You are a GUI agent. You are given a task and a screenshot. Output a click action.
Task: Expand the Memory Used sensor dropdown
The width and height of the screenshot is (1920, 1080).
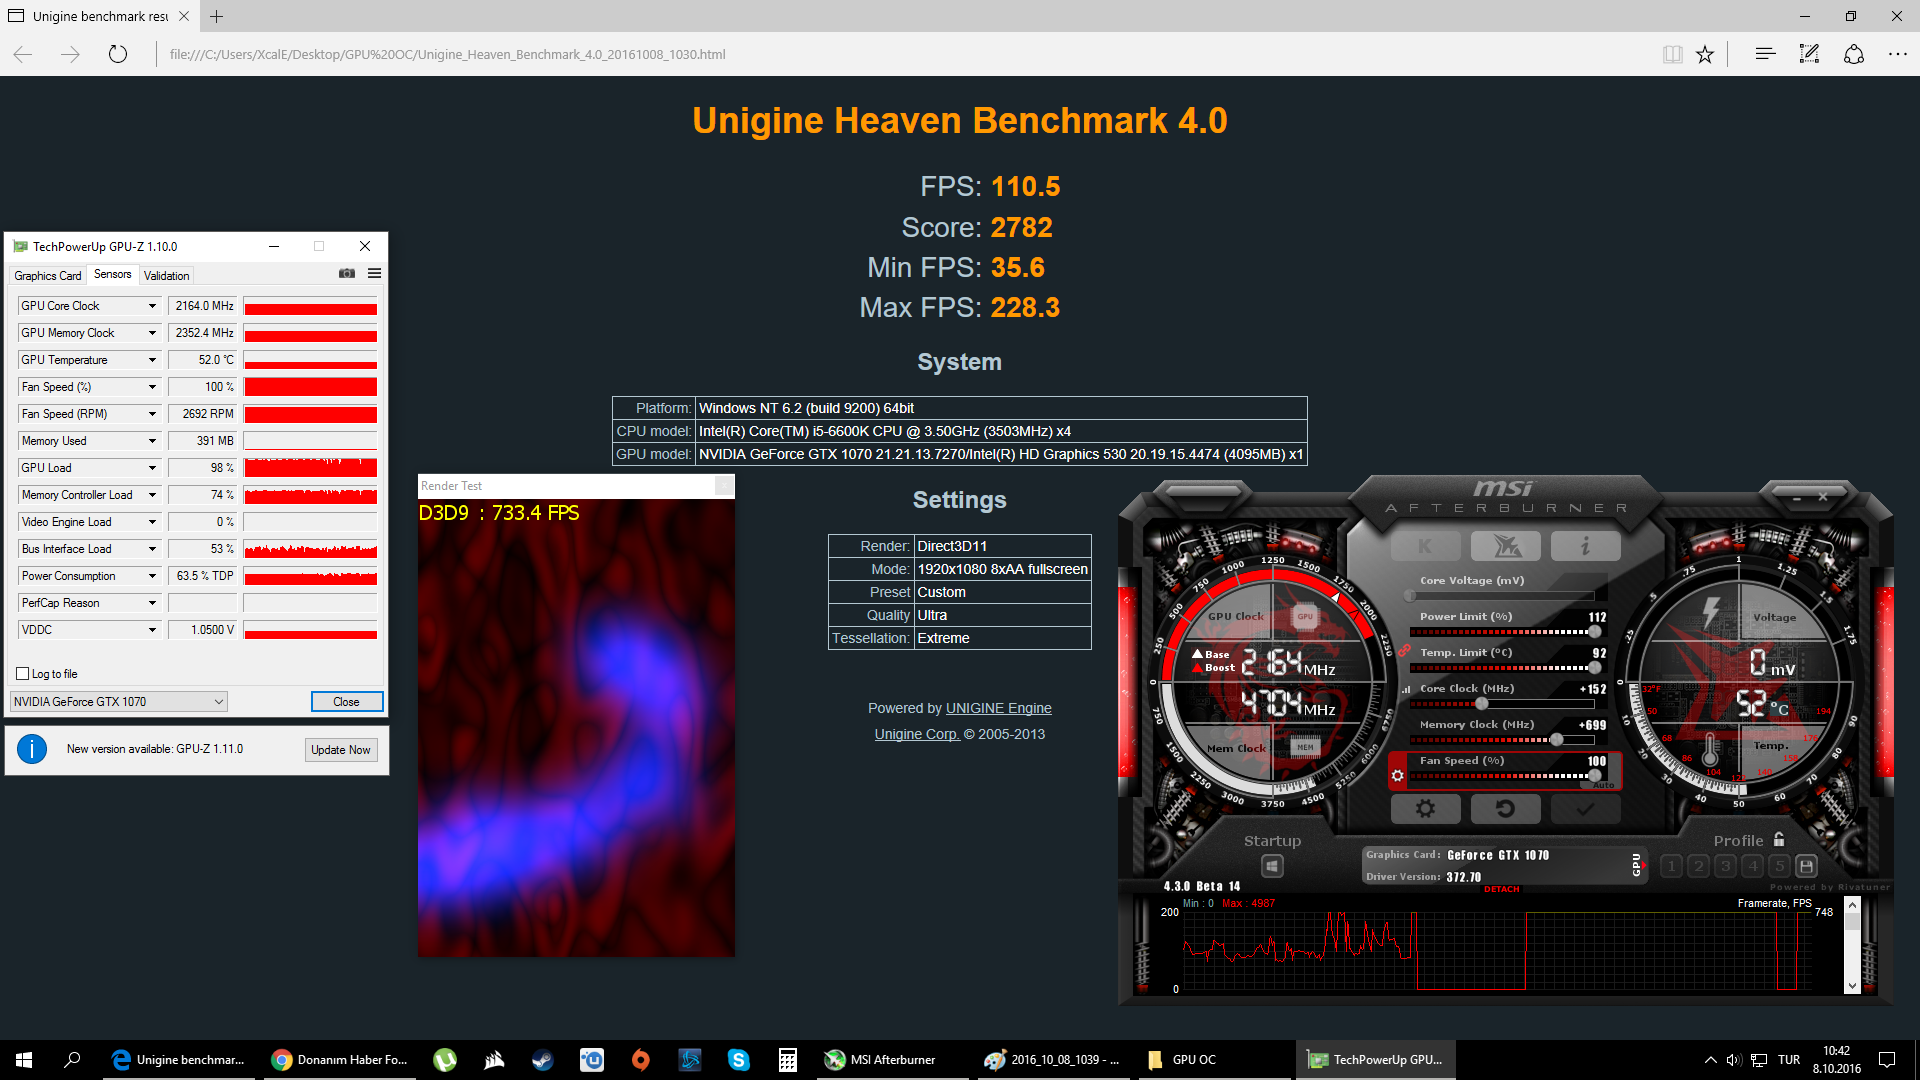(152, 441)
